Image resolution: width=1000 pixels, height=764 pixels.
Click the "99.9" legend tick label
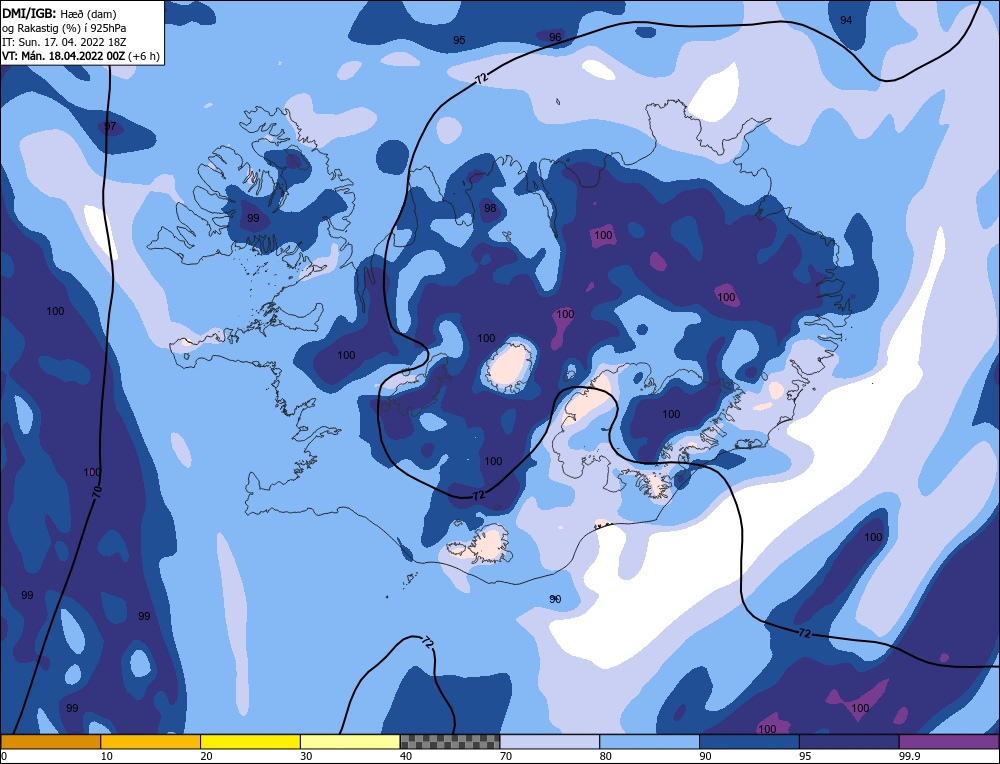click(909, 756)
